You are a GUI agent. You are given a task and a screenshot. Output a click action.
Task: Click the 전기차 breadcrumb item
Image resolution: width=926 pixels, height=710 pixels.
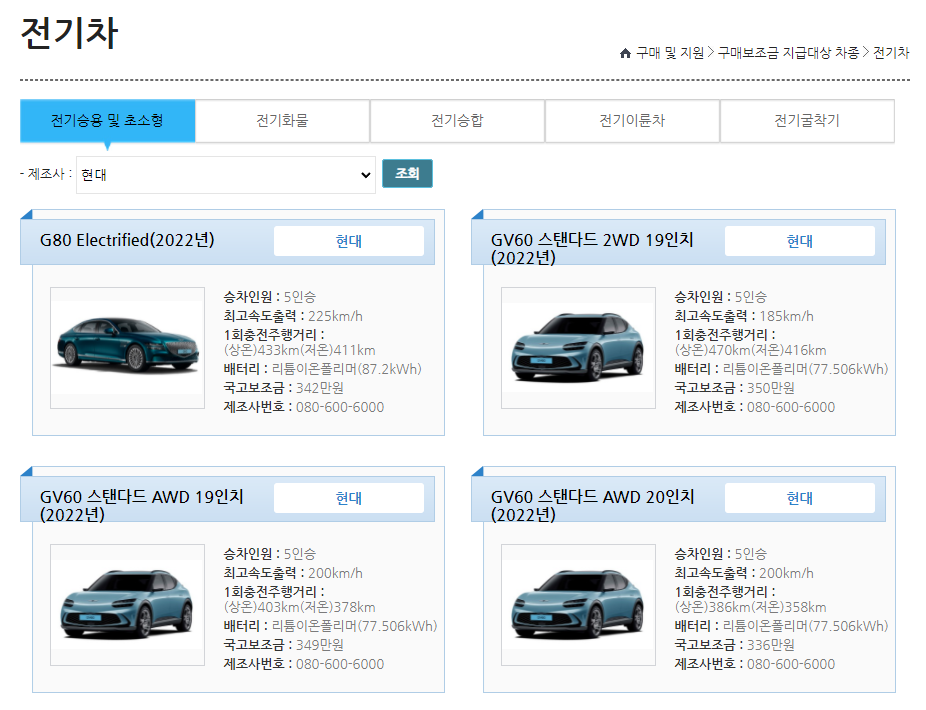tap(891, 53)
